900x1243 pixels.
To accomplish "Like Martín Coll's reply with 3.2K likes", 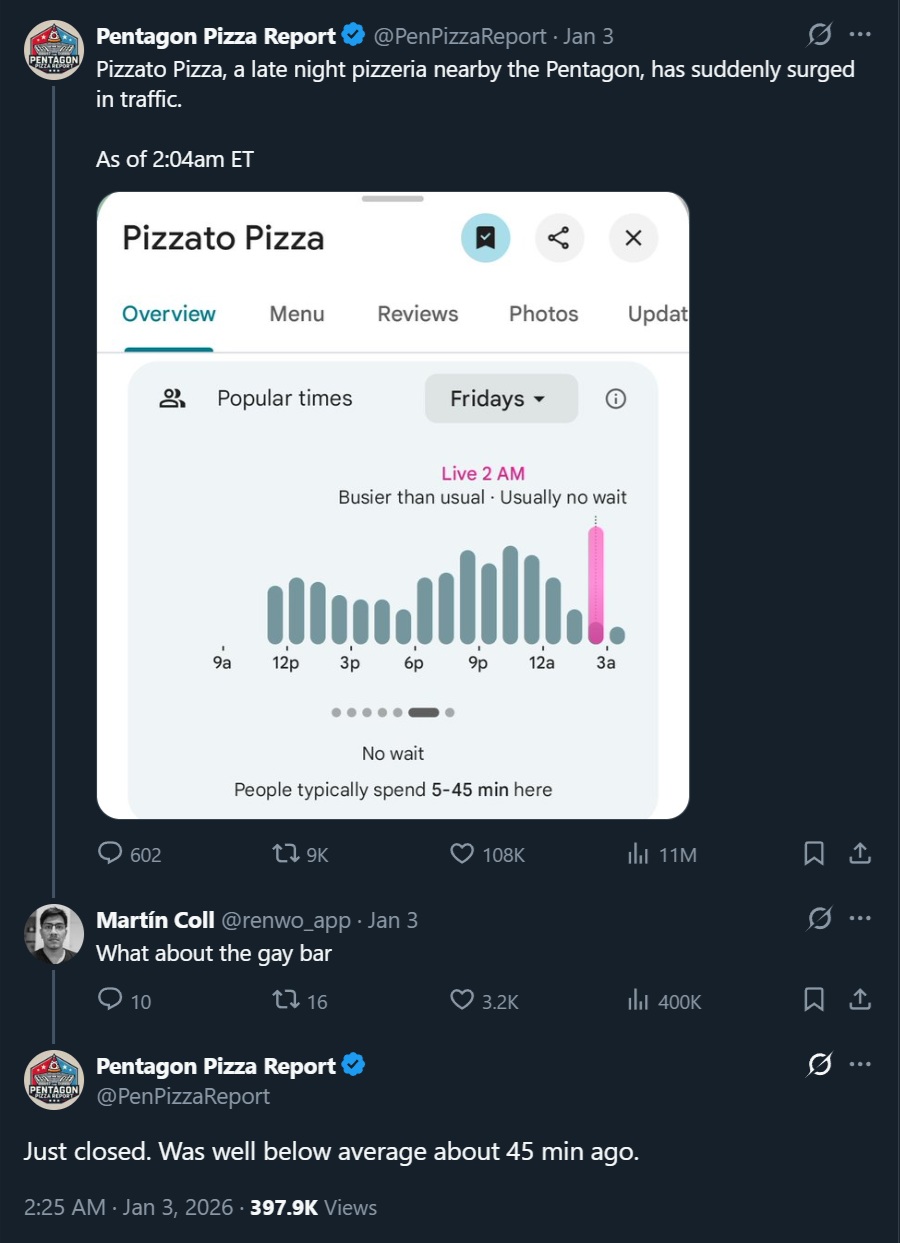I will click(484, 1000).
